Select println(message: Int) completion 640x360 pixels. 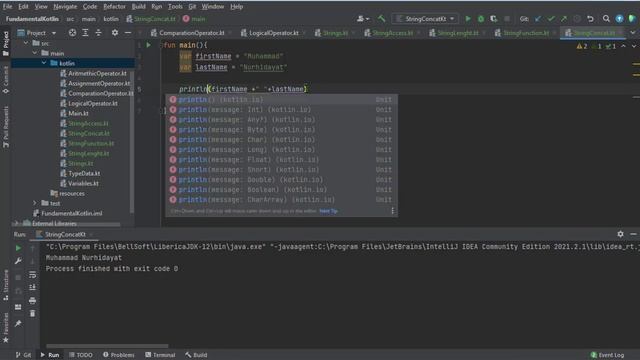(281, 109)
